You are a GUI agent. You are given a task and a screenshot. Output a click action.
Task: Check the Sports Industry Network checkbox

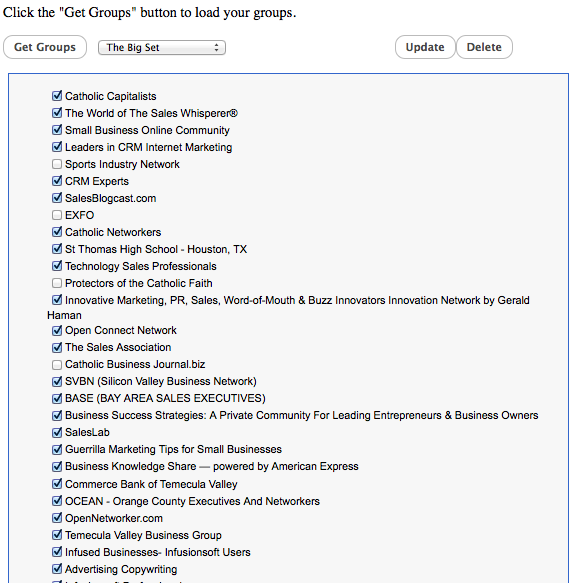tap(57, 164)
